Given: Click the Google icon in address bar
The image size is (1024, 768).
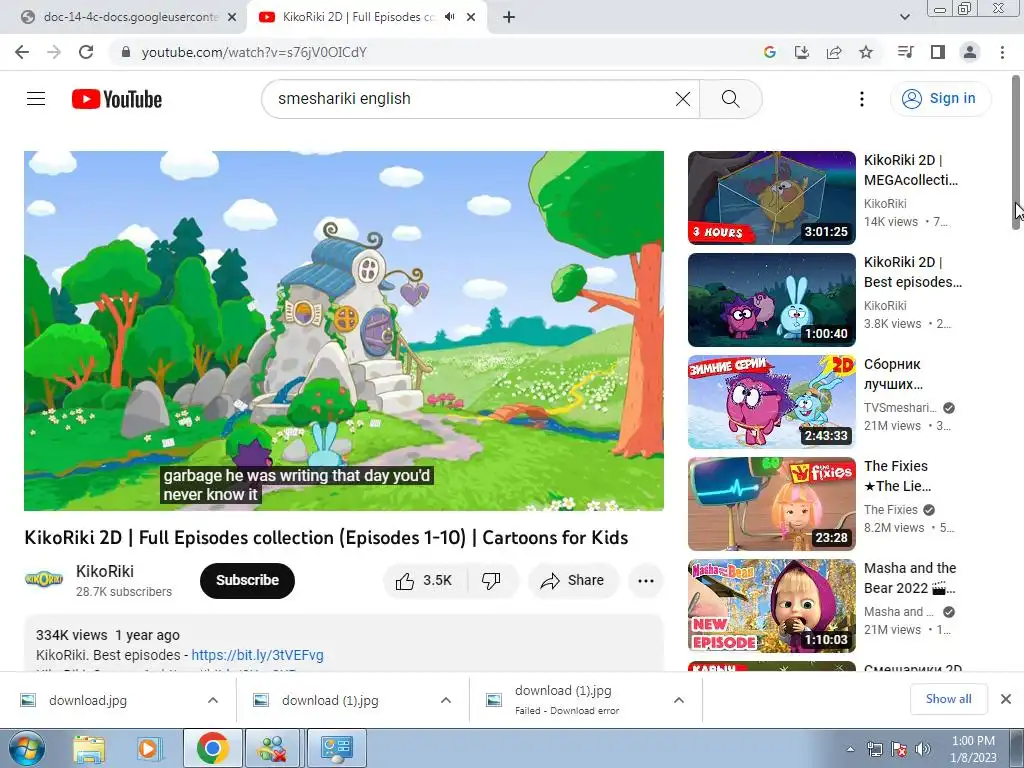Looking at the screenshot, I should coord(770,52).
